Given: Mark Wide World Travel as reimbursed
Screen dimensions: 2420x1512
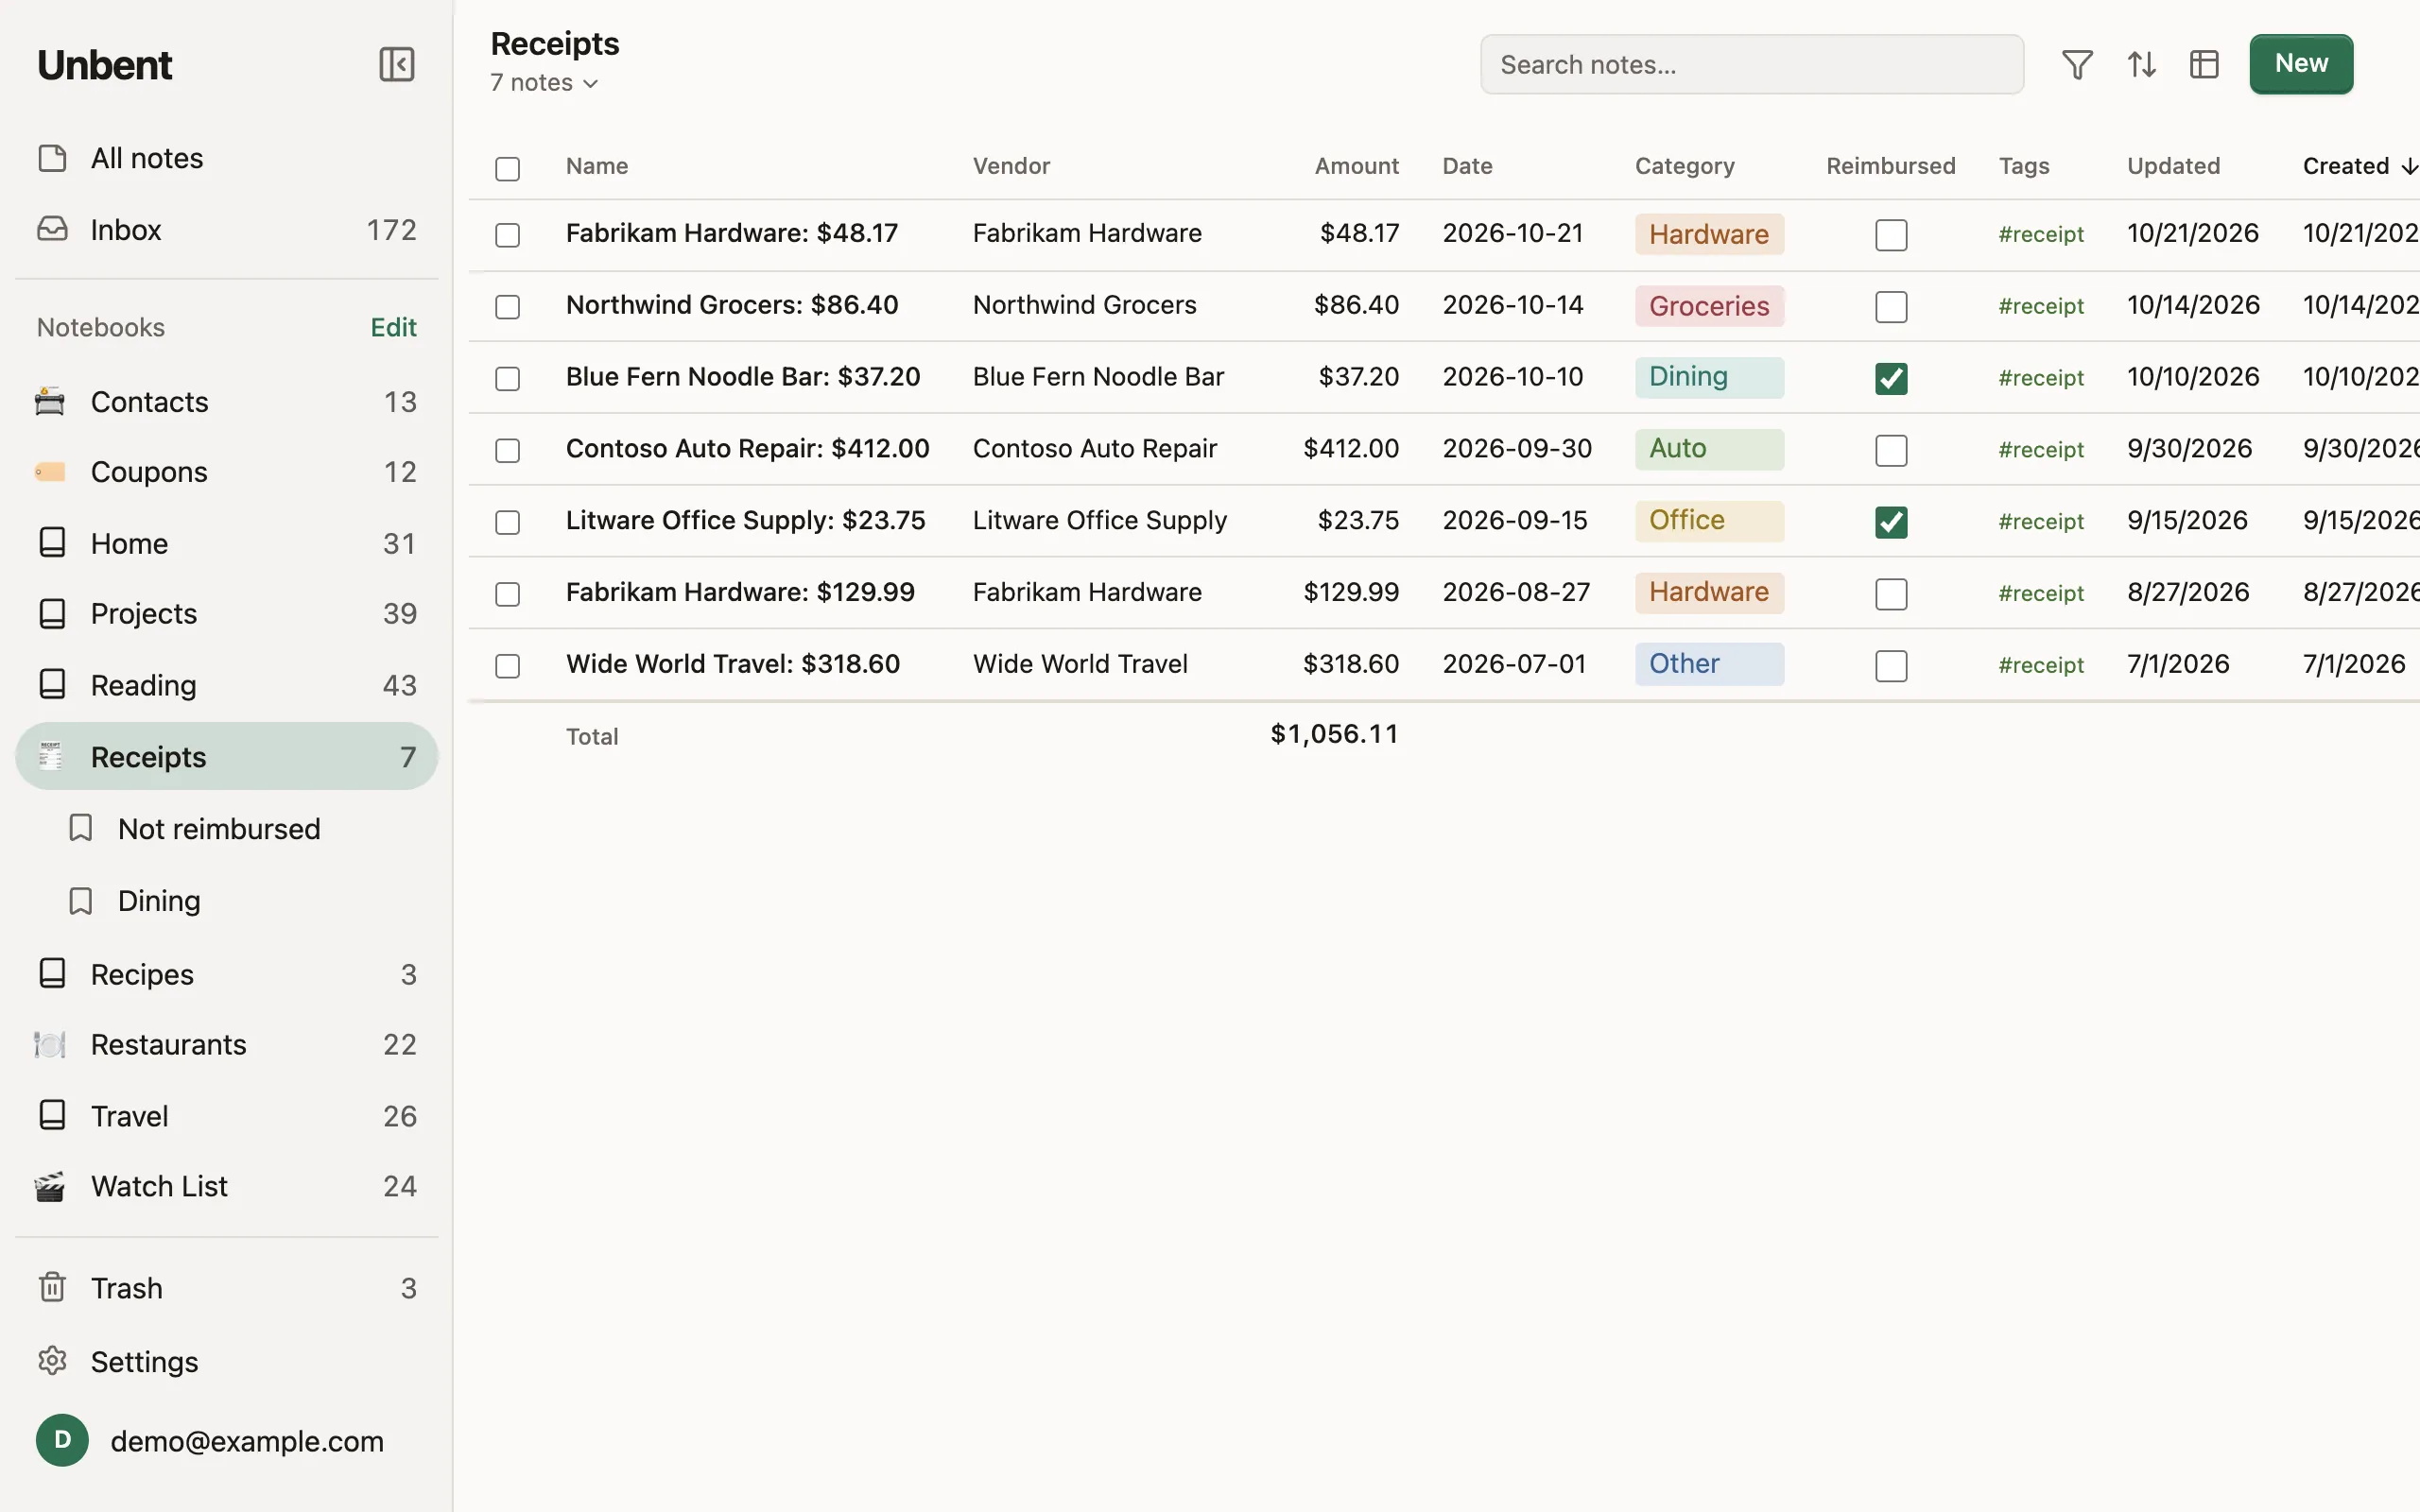Looking at the screenshot, I should pyautogui.click(x=1891, y=666).
